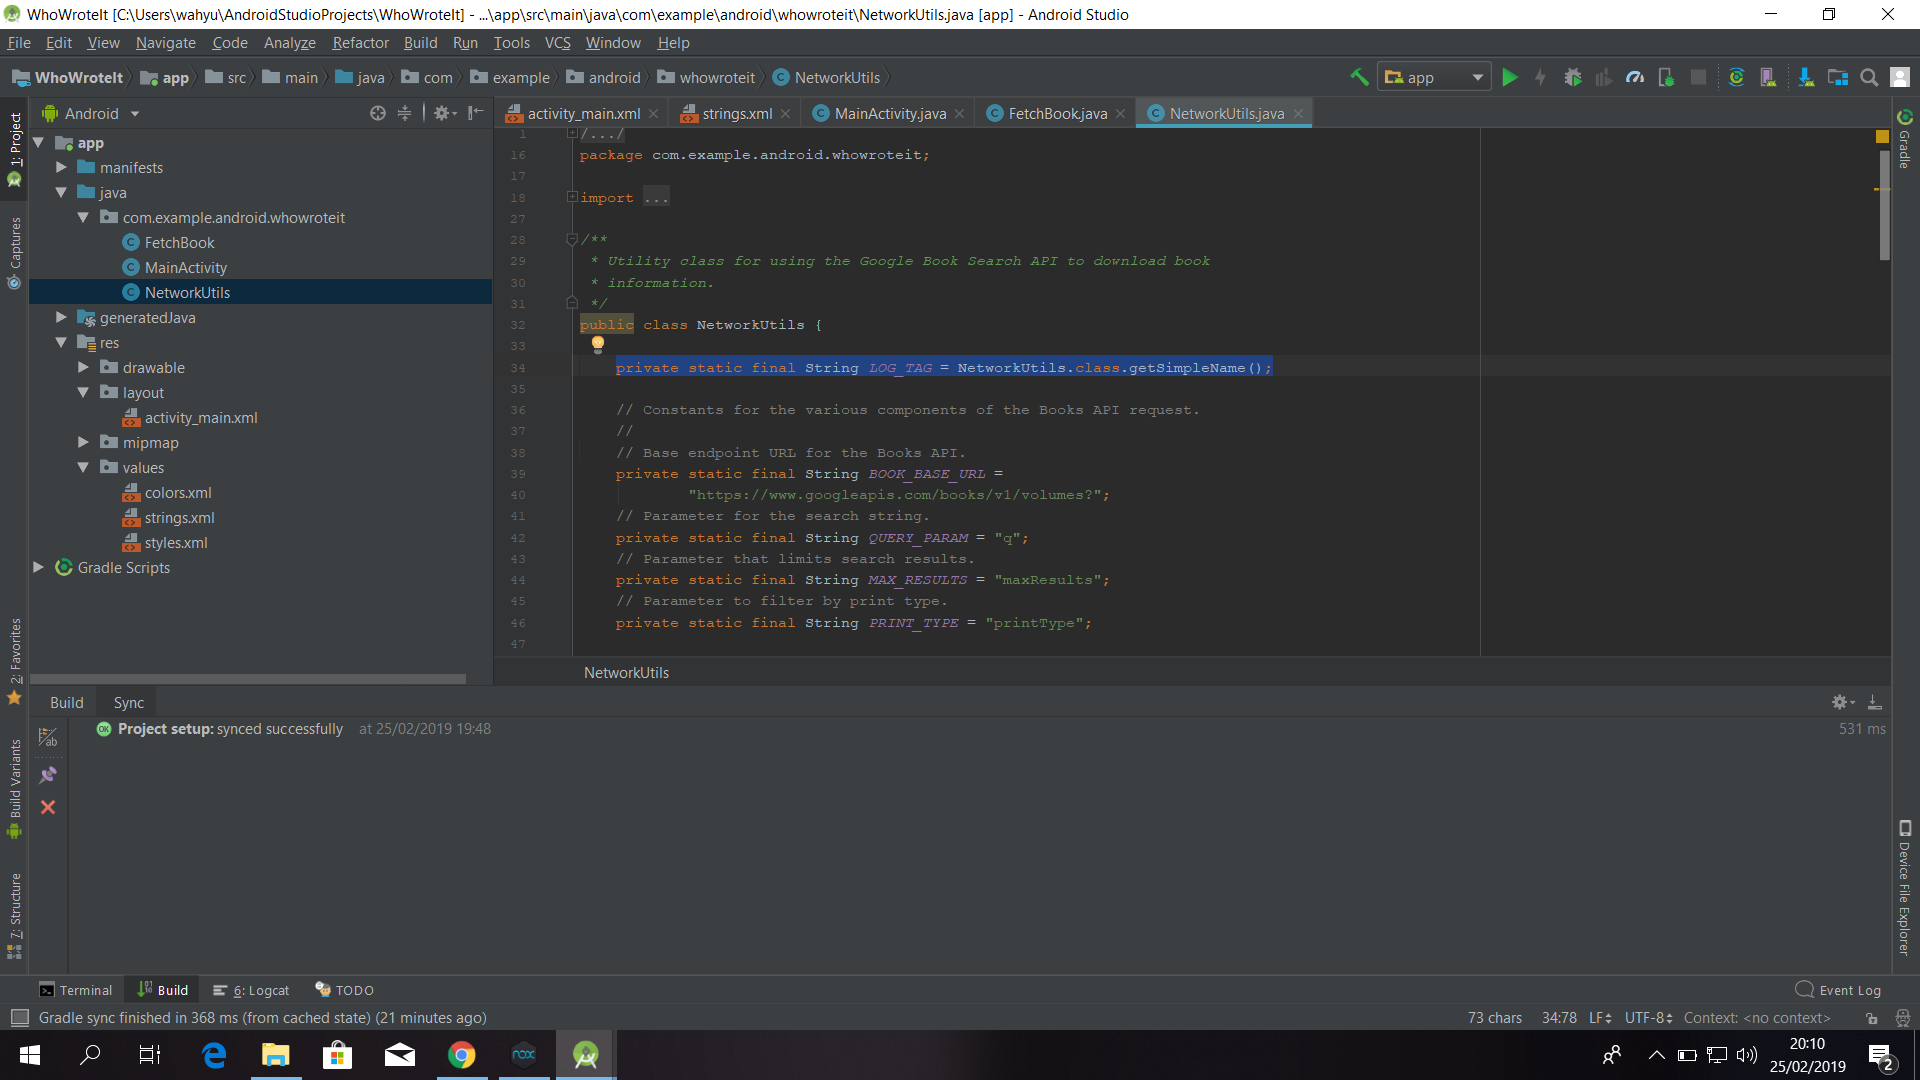Open the Event Log button
Screen dimensions: 1920x1080
pyautogui.click(x=1838, y=990)
